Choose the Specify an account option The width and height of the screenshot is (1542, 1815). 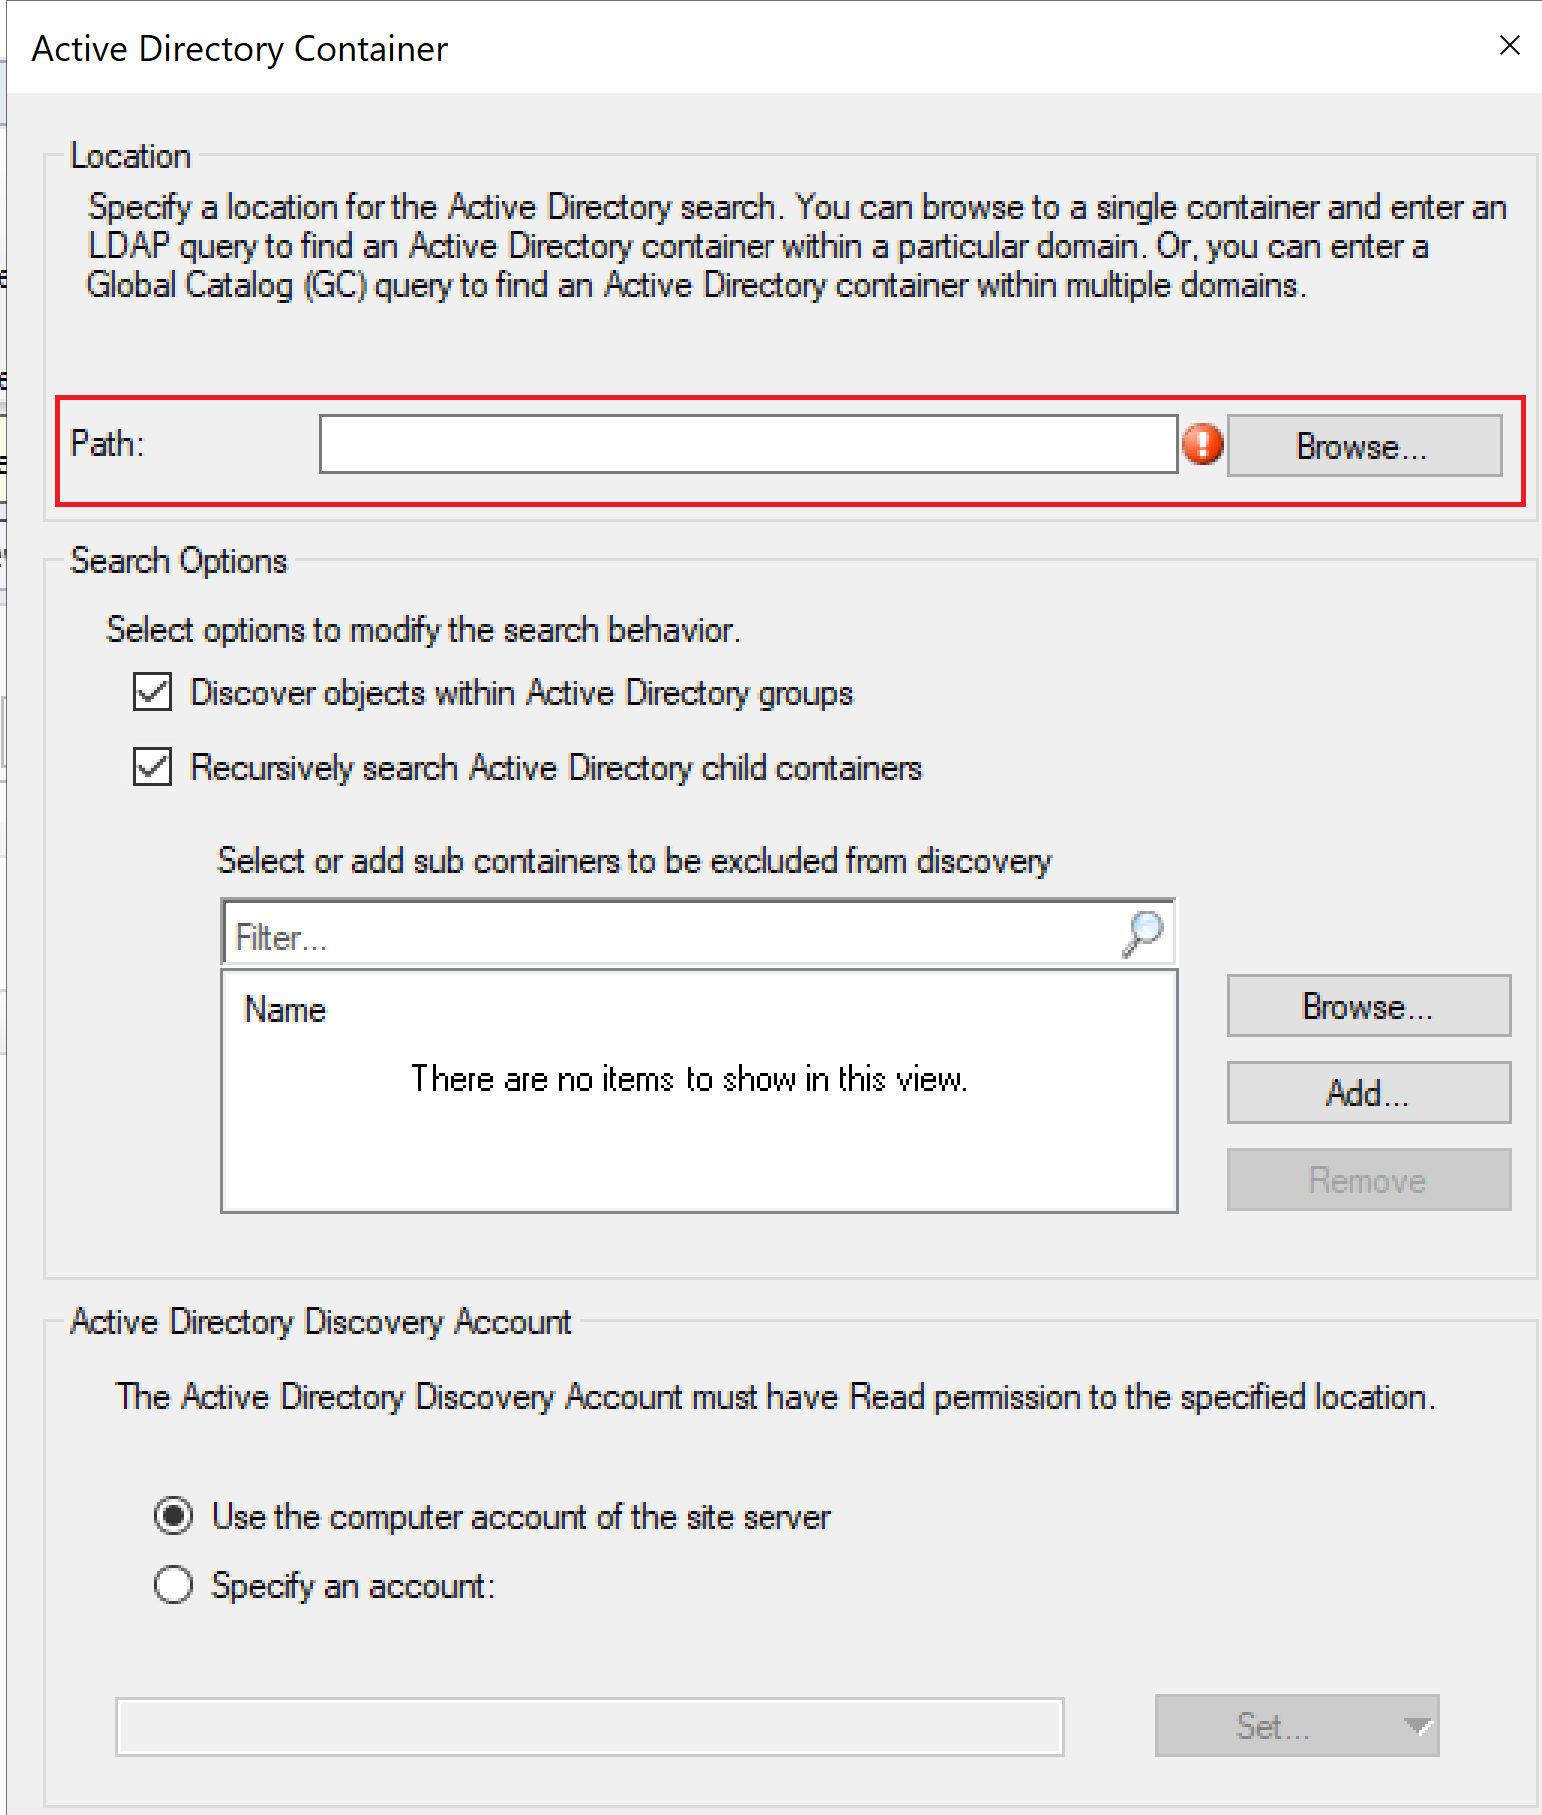174,1585
